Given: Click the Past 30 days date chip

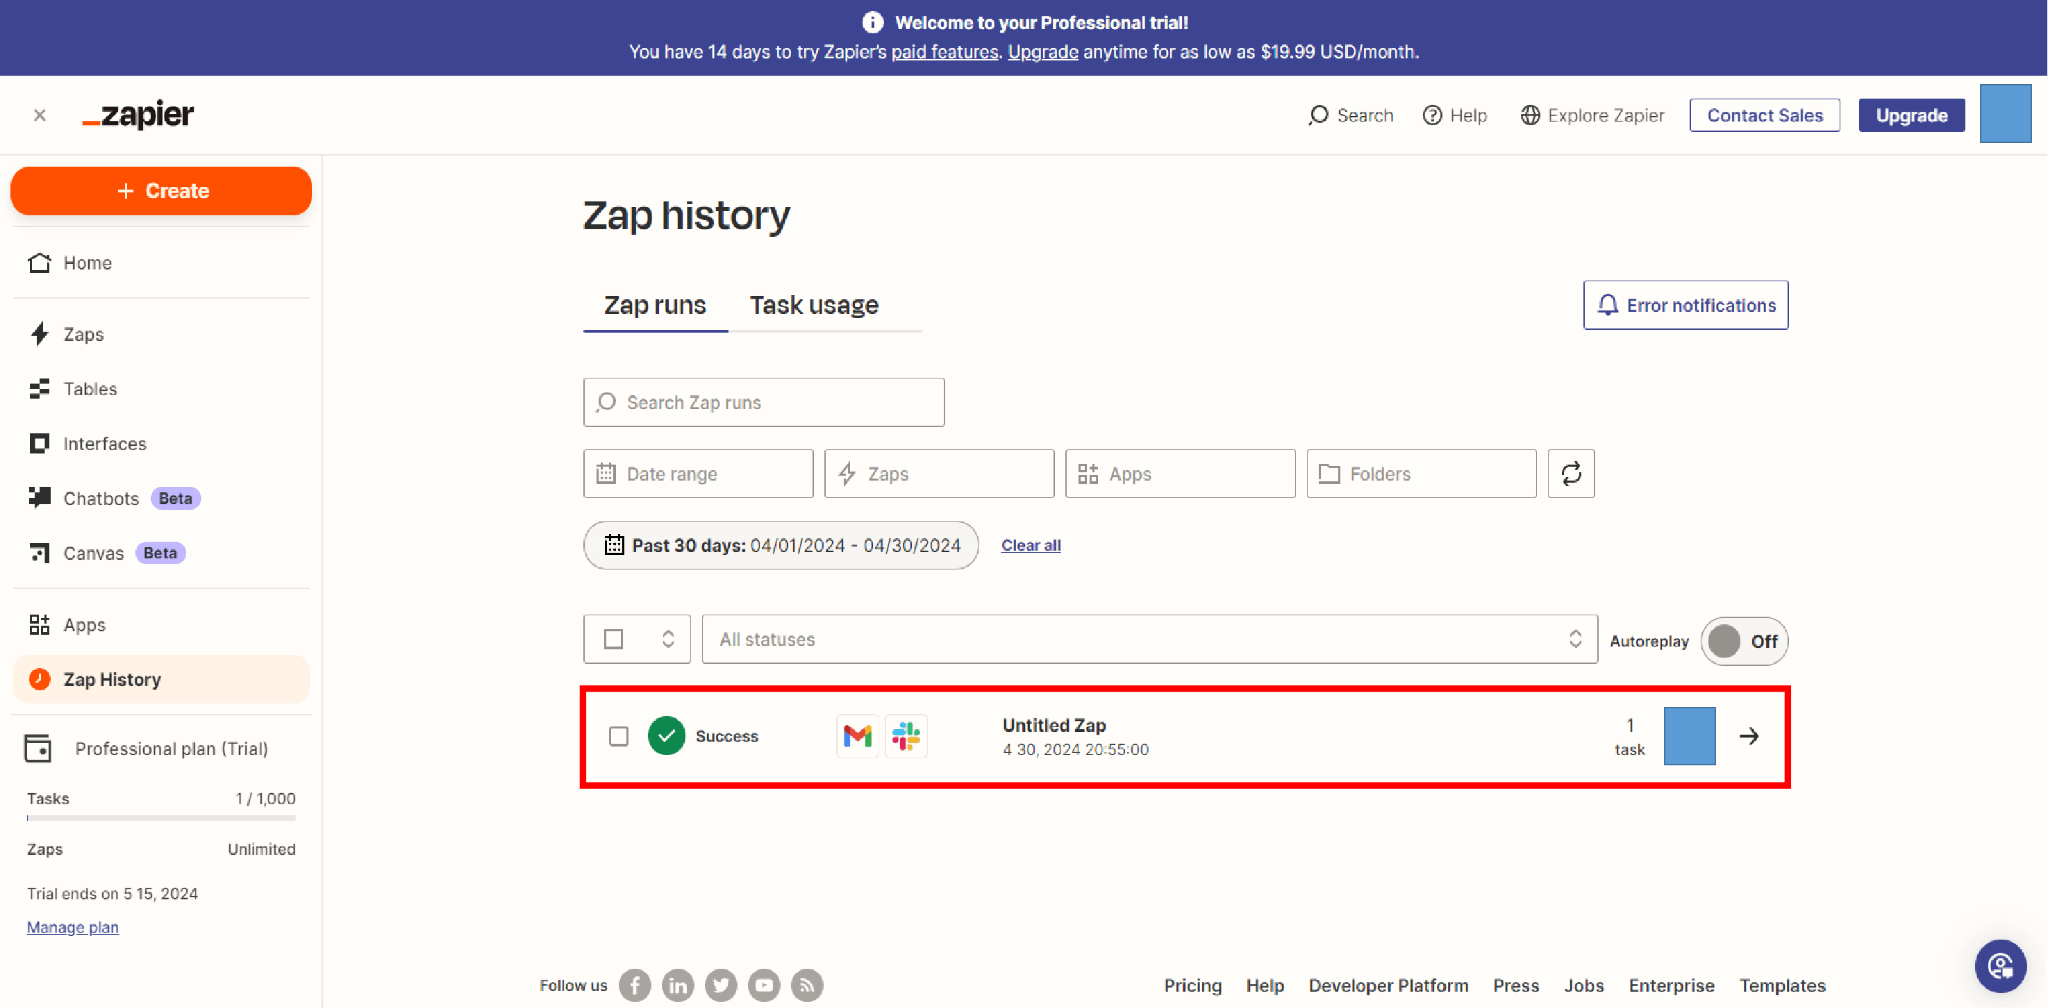Looking at the screenshot, I should click(x=781, y=545).
